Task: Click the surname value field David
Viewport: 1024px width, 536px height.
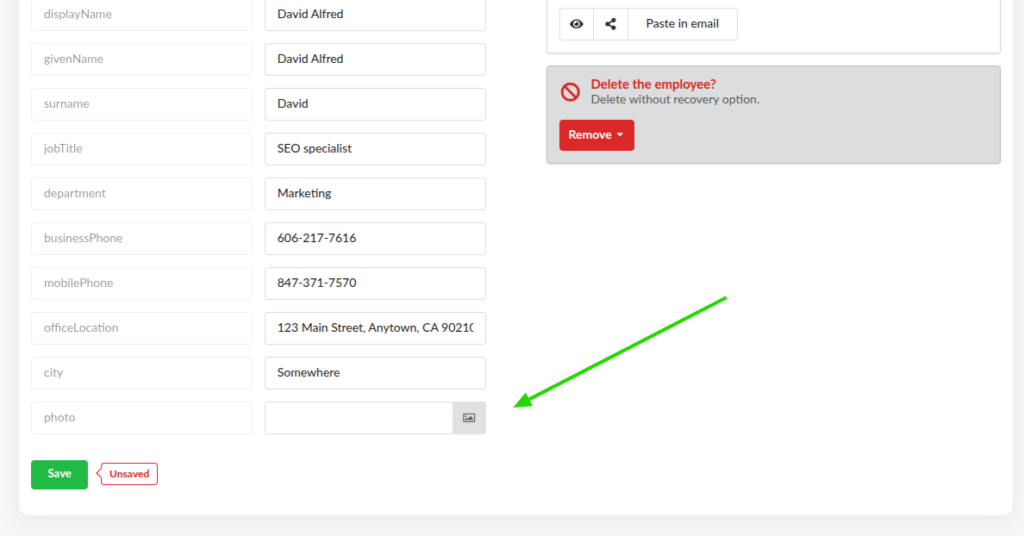Action: pos(375,104)
